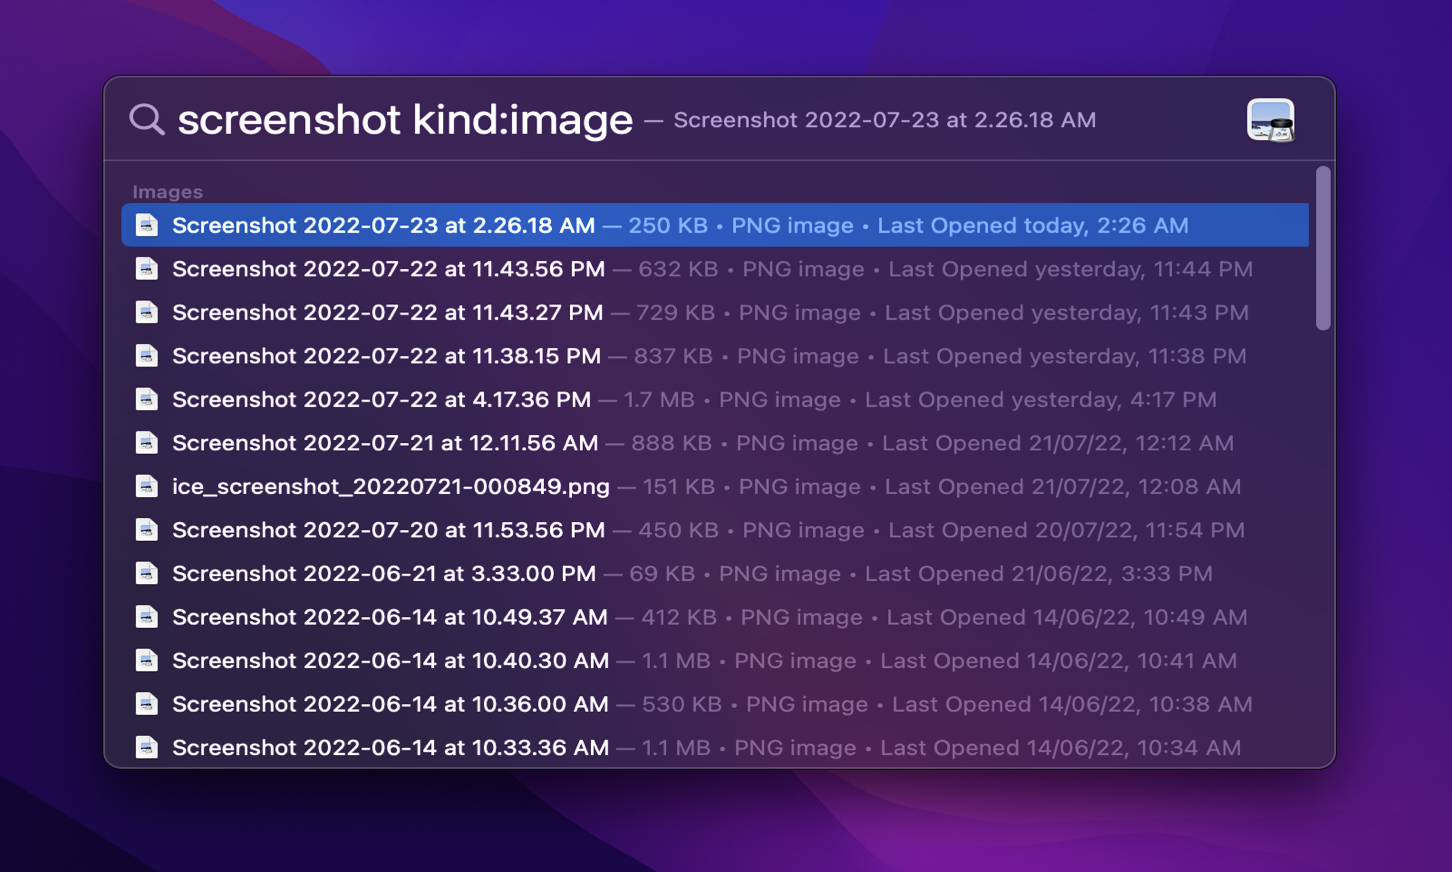Click file icon of the 4.17.36 PM screenshot
The image size is (1452, 872).
[x=147, y=399]
